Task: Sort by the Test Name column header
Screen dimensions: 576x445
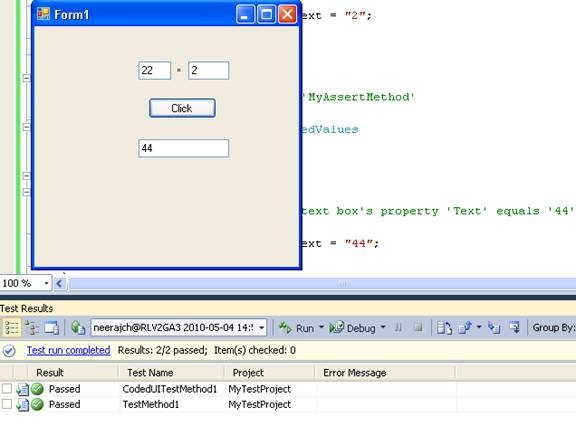Action: click(x=150, y=373)
